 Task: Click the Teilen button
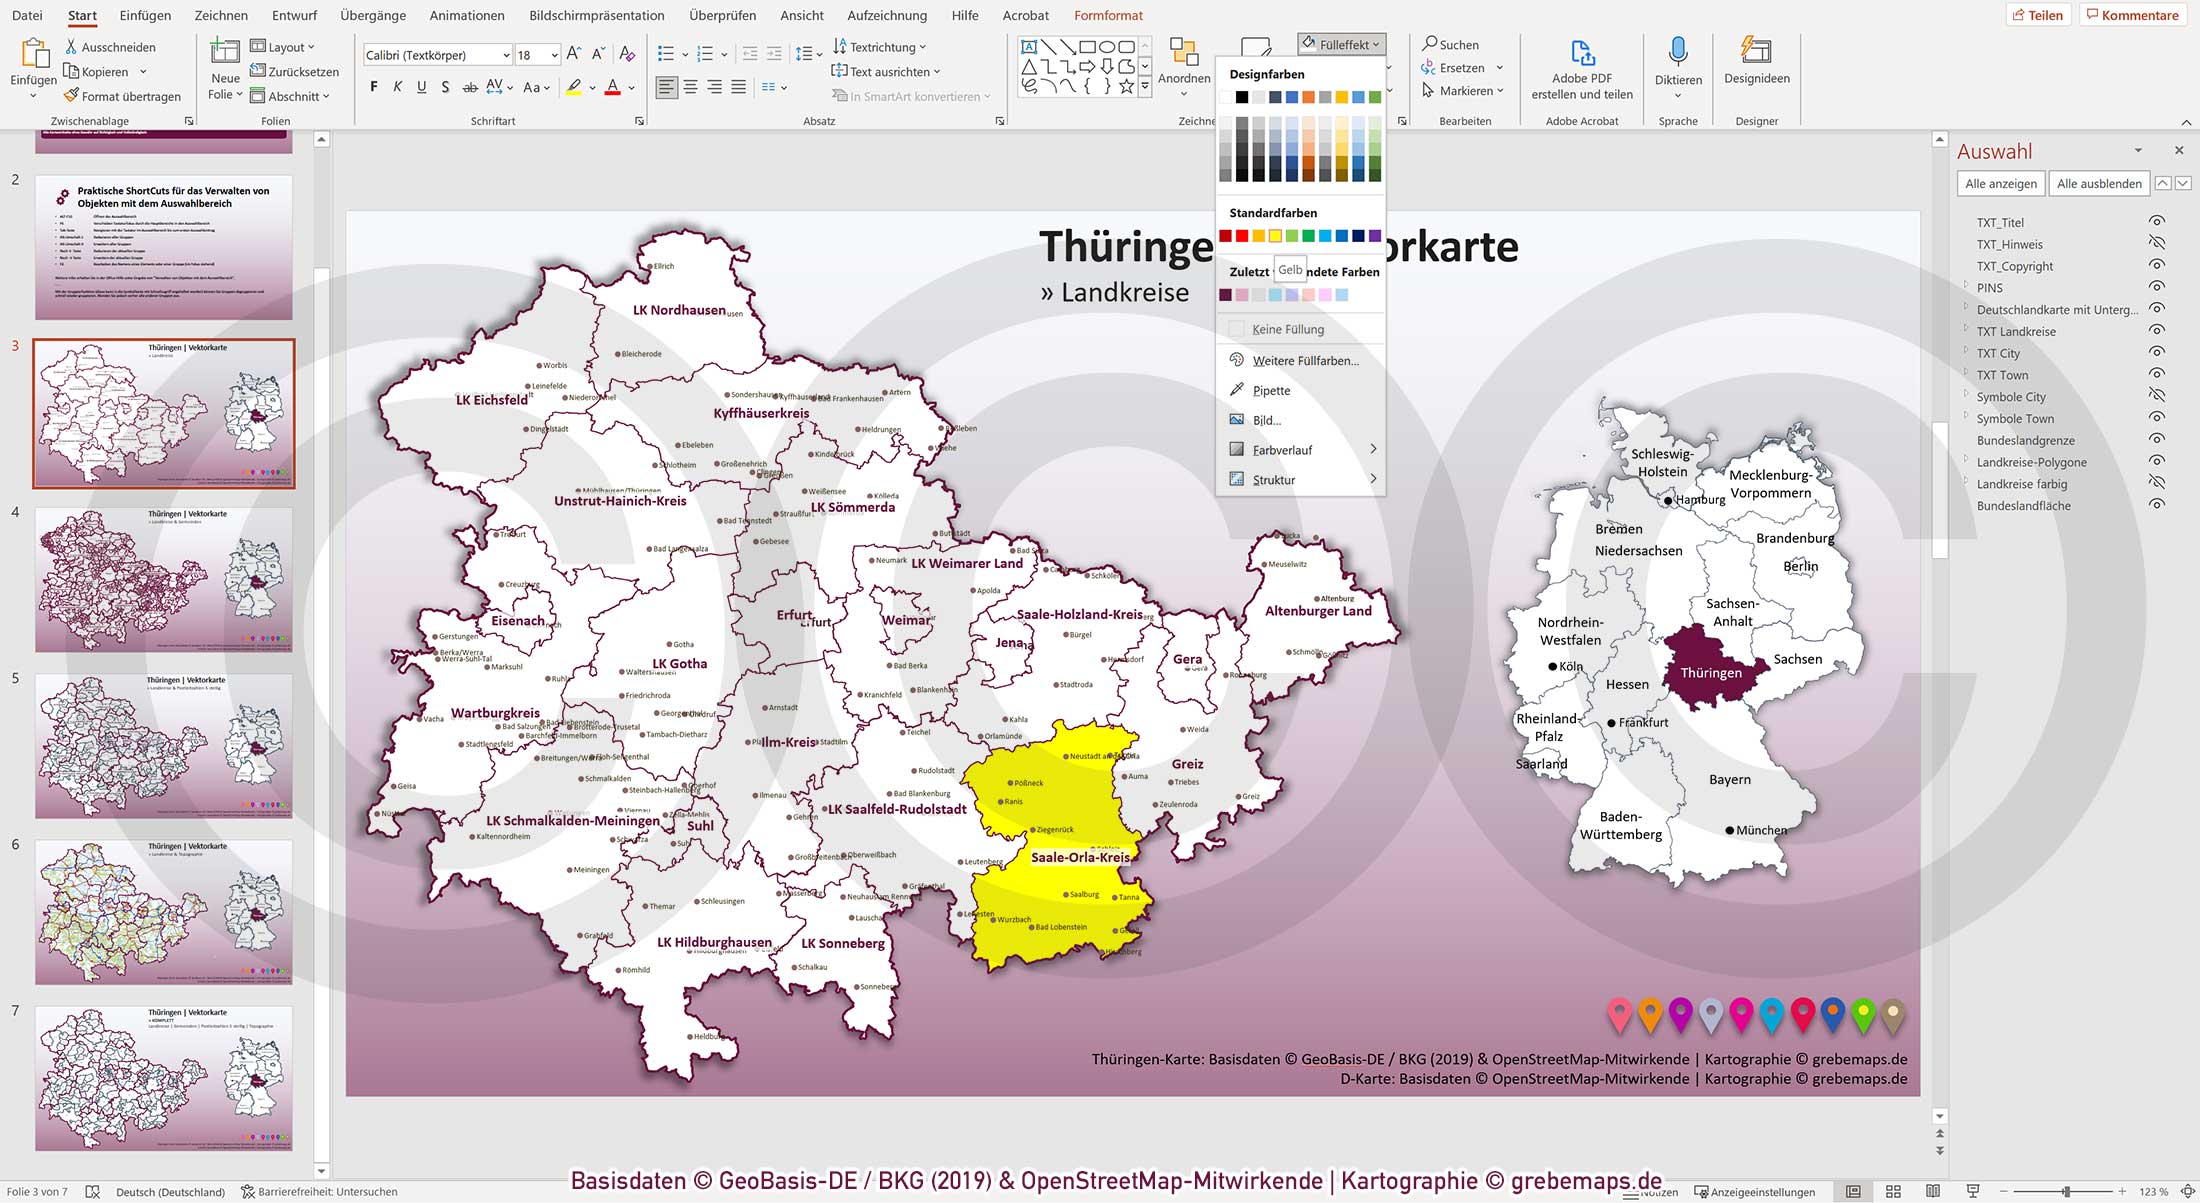[2037, 15]
